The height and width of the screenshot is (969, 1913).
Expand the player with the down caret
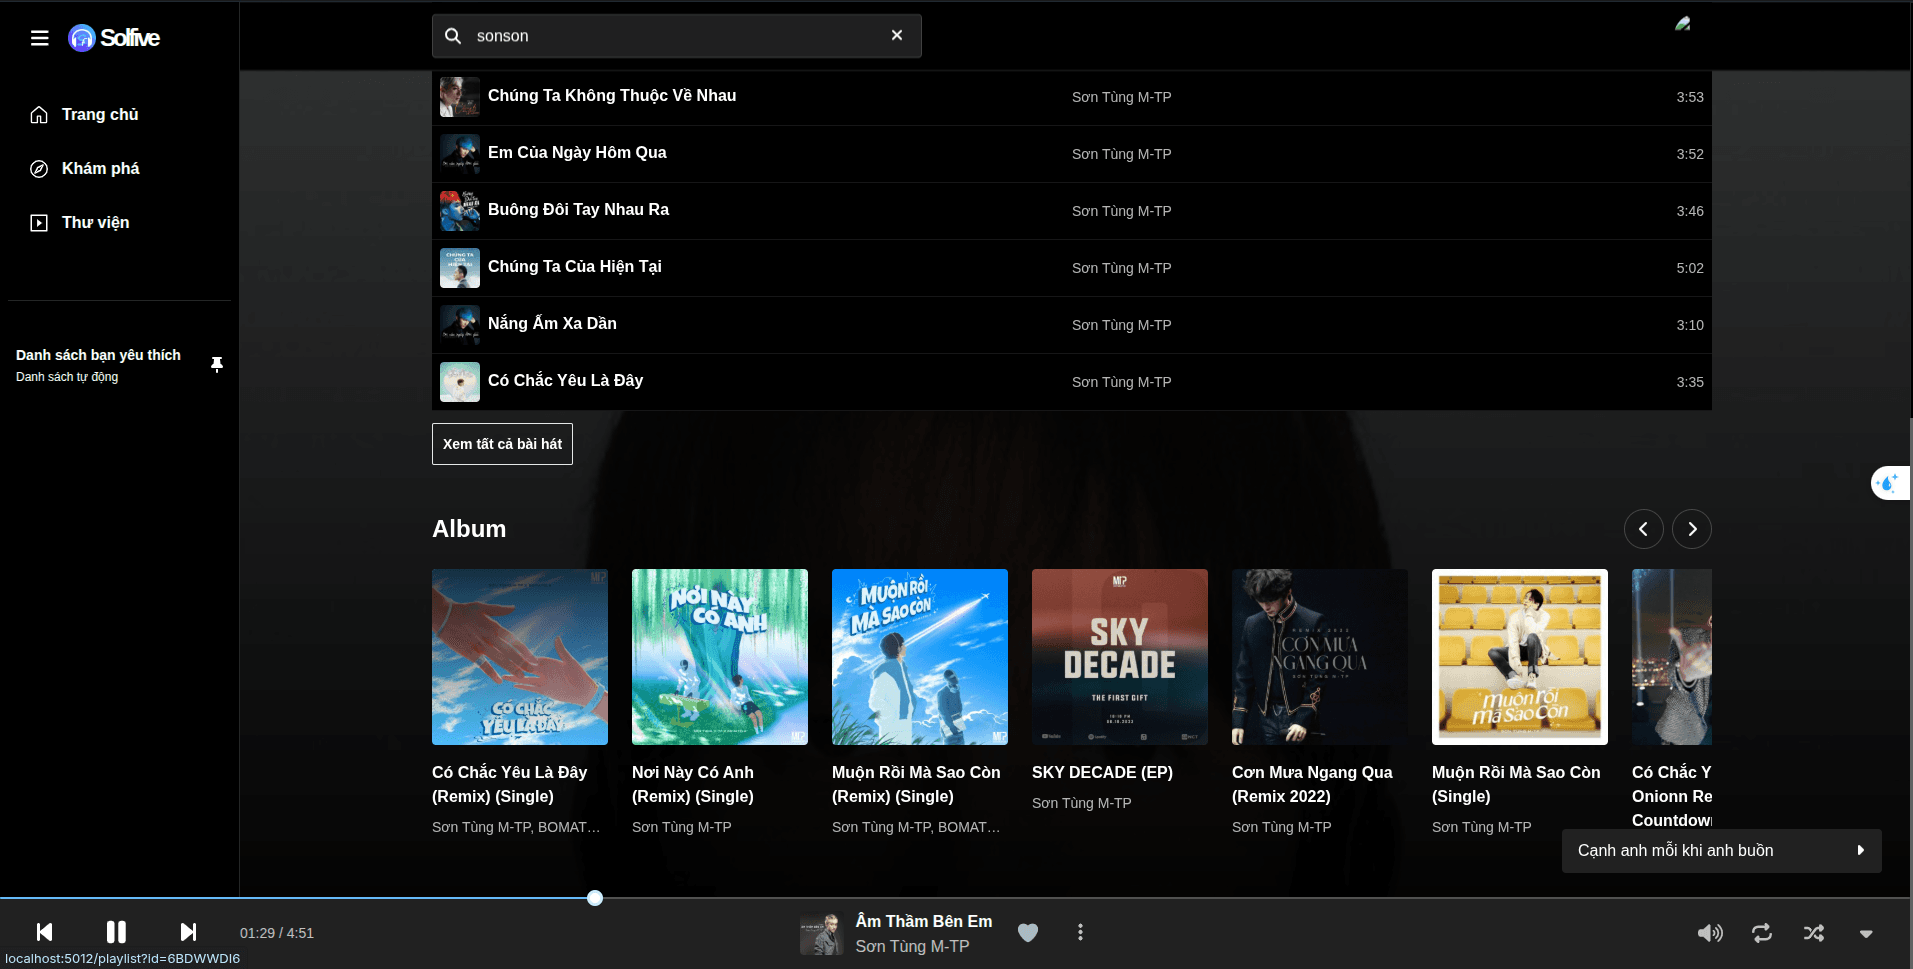(x=1866, y=934)
